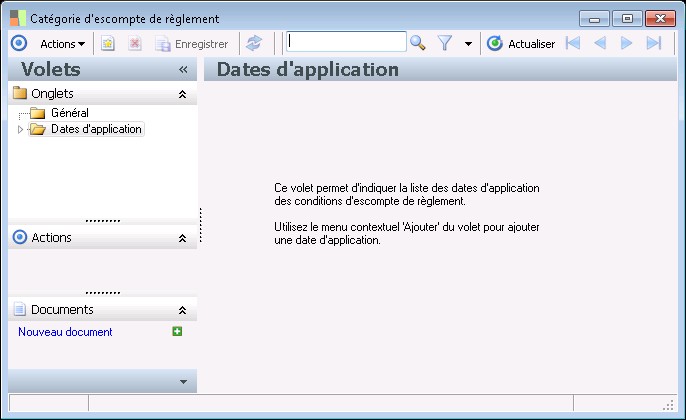Click the vertical splitter handle dots

tap(200, 225)
